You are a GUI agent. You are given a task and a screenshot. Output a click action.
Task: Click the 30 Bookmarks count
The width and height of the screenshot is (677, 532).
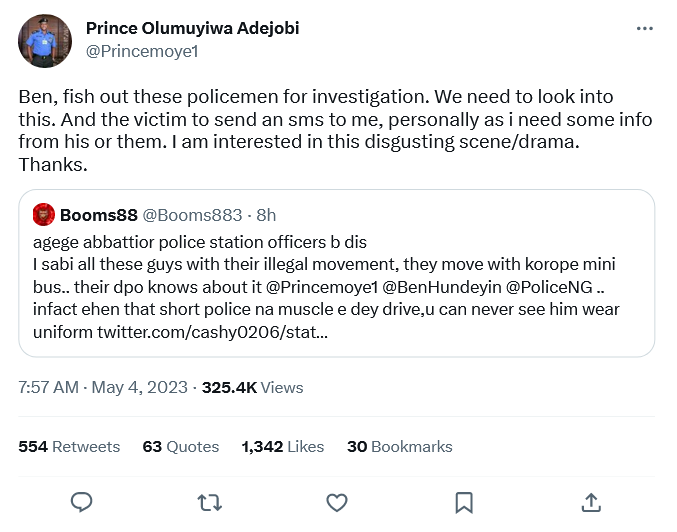(x=399, y=447)
